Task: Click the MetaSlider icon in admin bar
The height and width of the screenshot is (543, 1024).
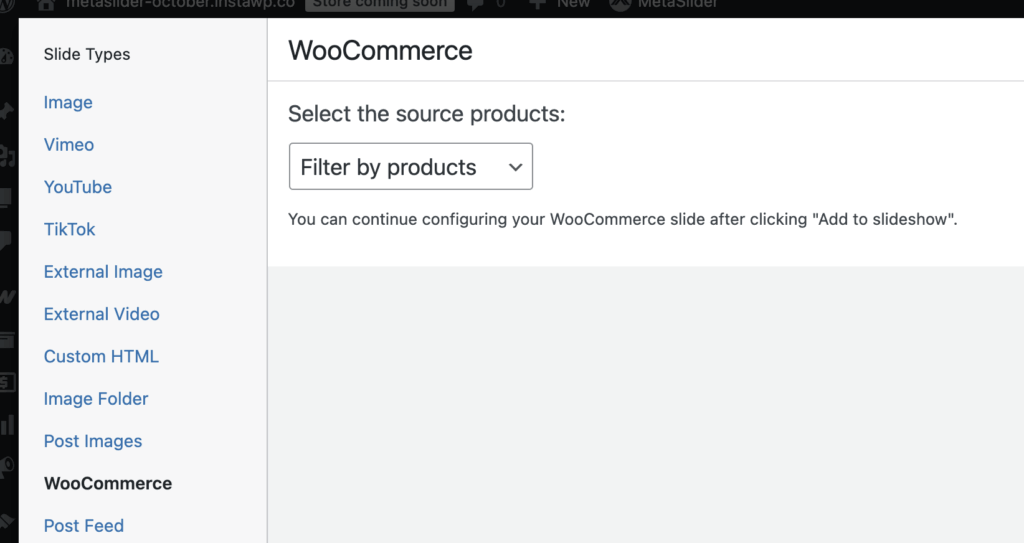Action: point(620,4)
